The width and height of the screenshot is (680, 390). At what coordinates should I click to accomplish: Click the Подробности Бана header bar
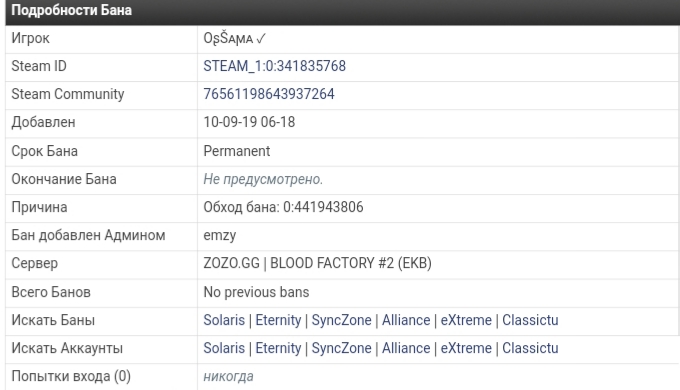[x=343, y=12]
